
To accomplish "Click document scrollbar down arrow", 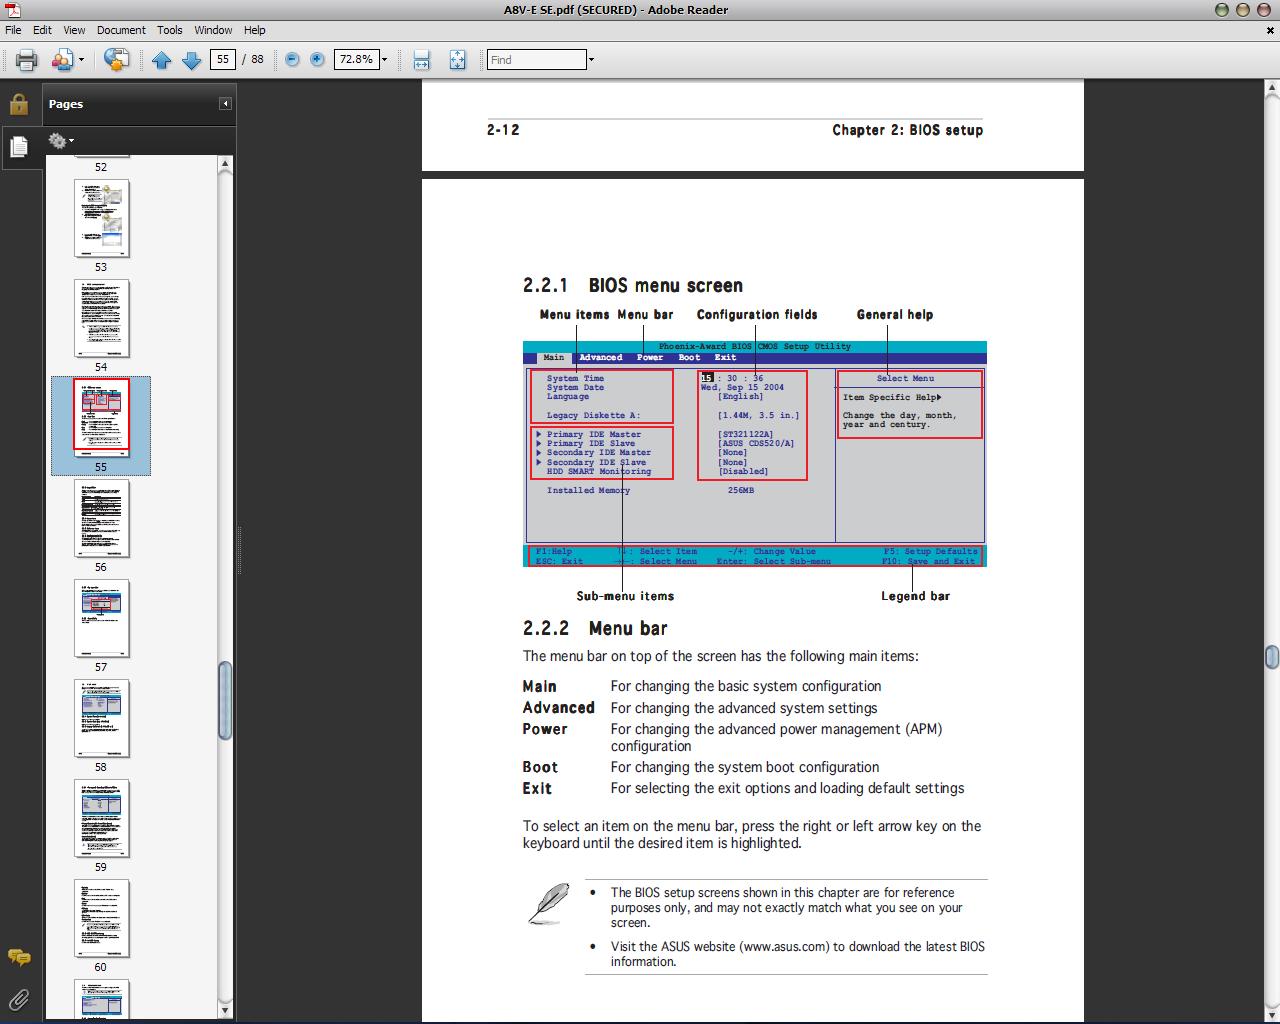I will (x=1272, y=1014).
